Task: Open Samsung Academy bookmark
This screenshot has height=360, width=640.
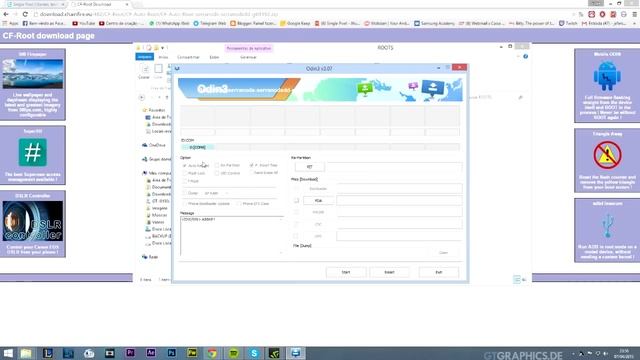Action: tap(434, 23)
